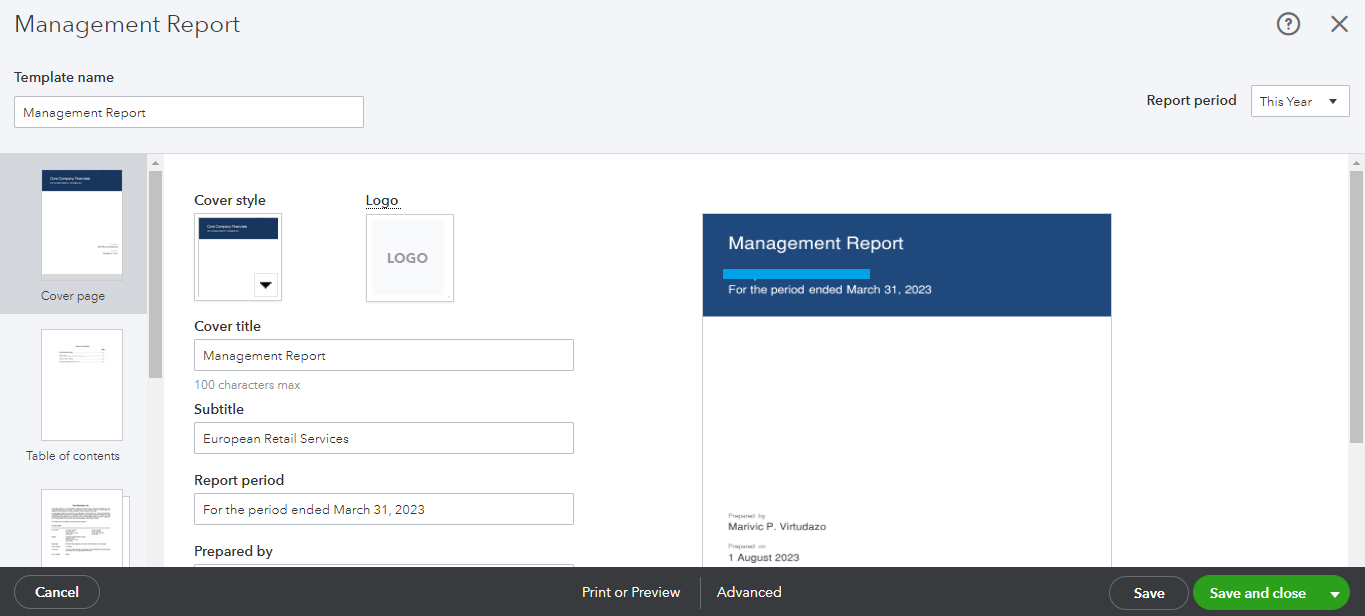Click the Report period text field
The height and width of the screenshot is (616, 1365).
[x=384, y=509]
